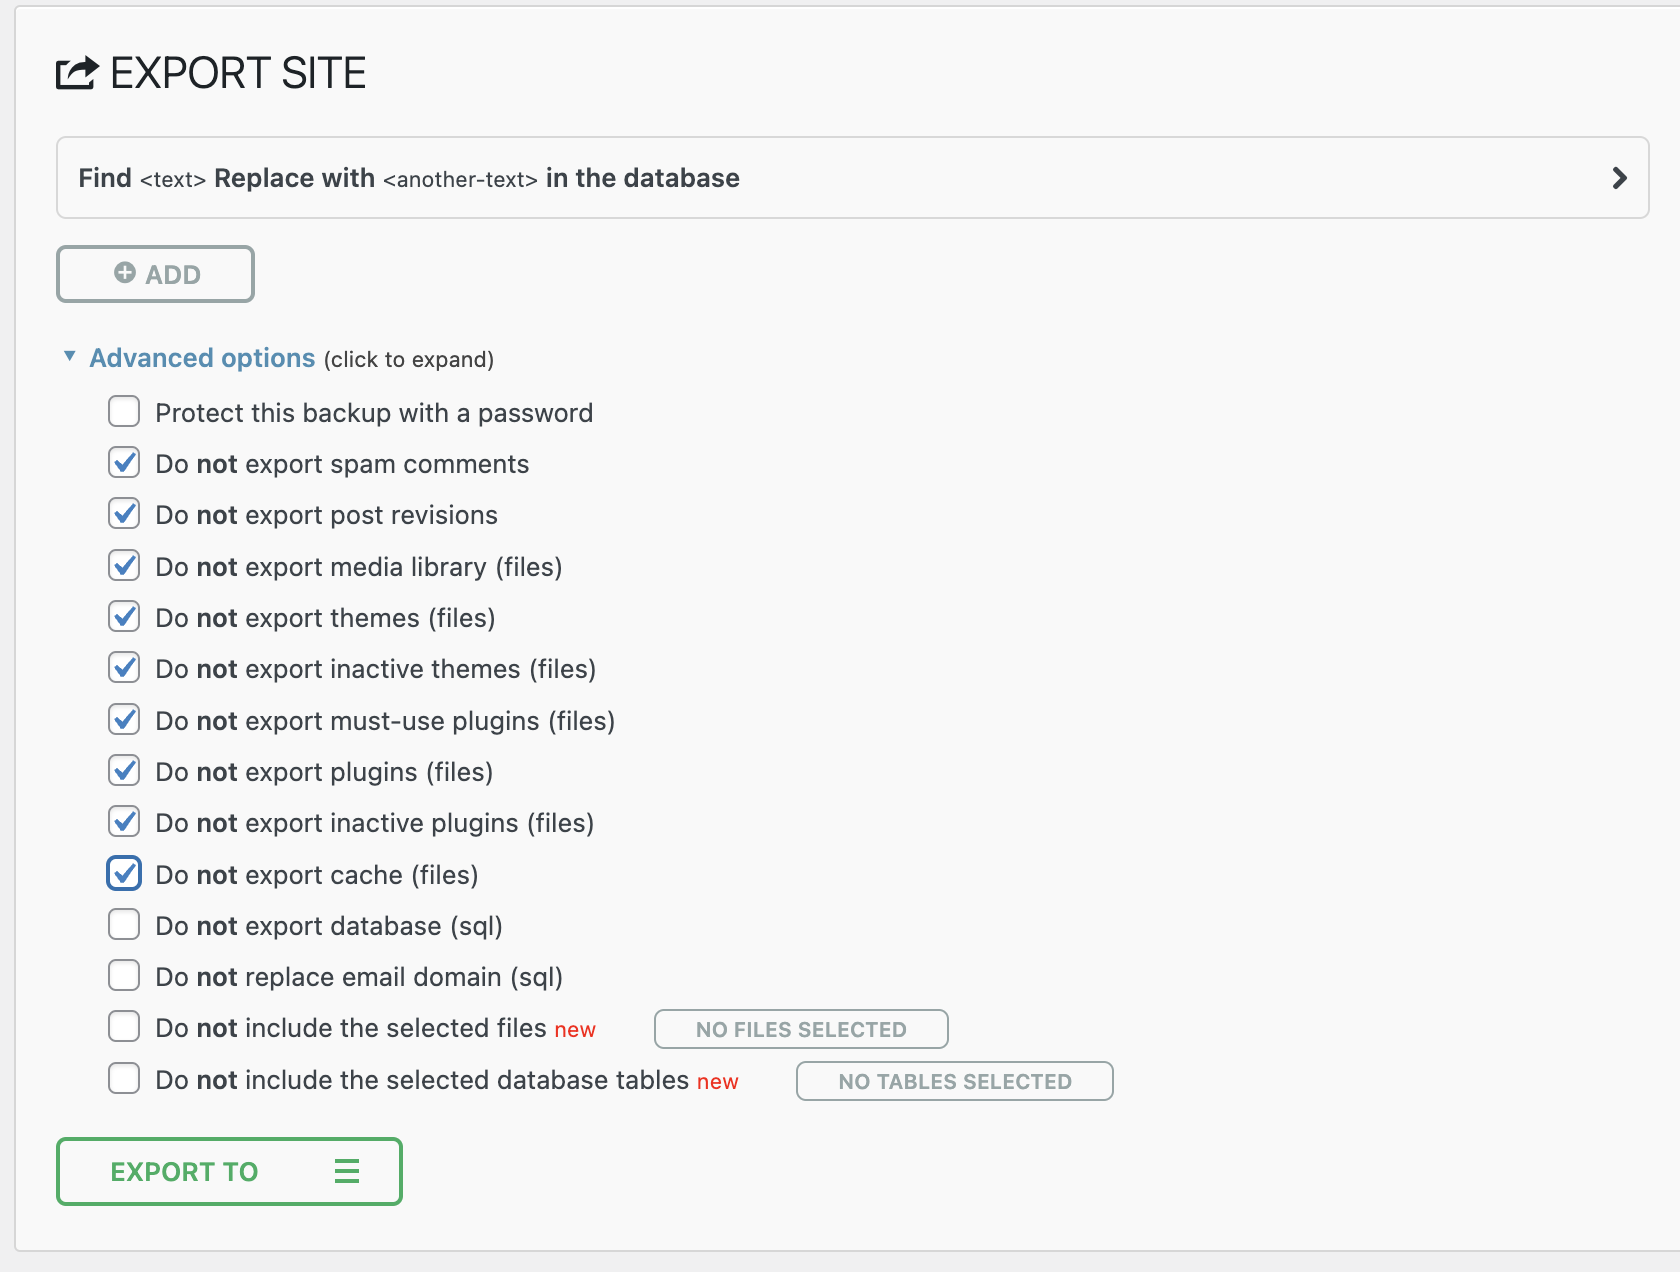
Task: Toggle Do not export inactive themes
Action: tap(124, 668)
